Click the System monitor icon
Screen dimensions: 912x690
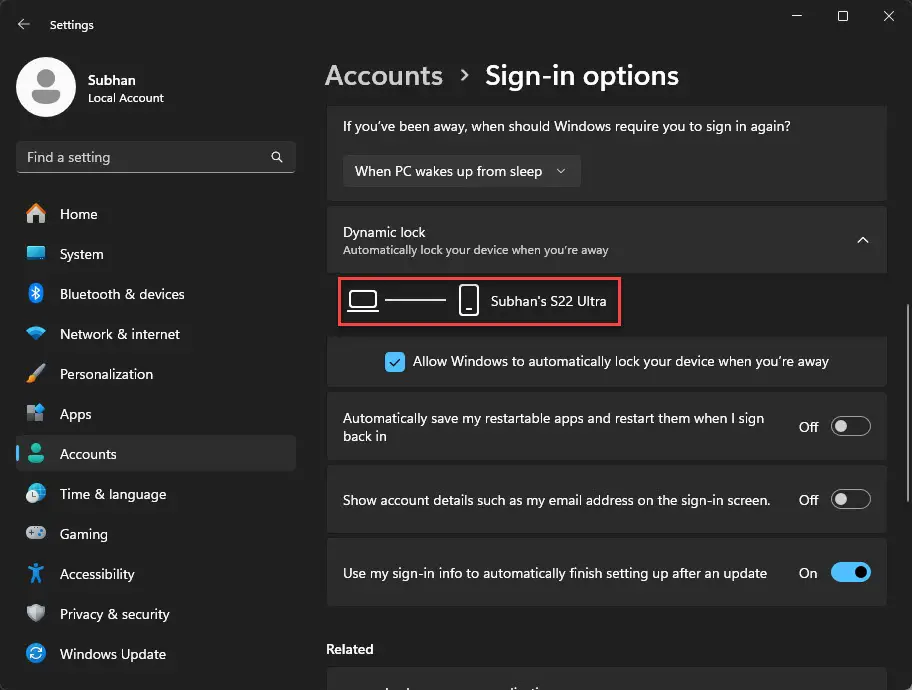pos(36,254)
